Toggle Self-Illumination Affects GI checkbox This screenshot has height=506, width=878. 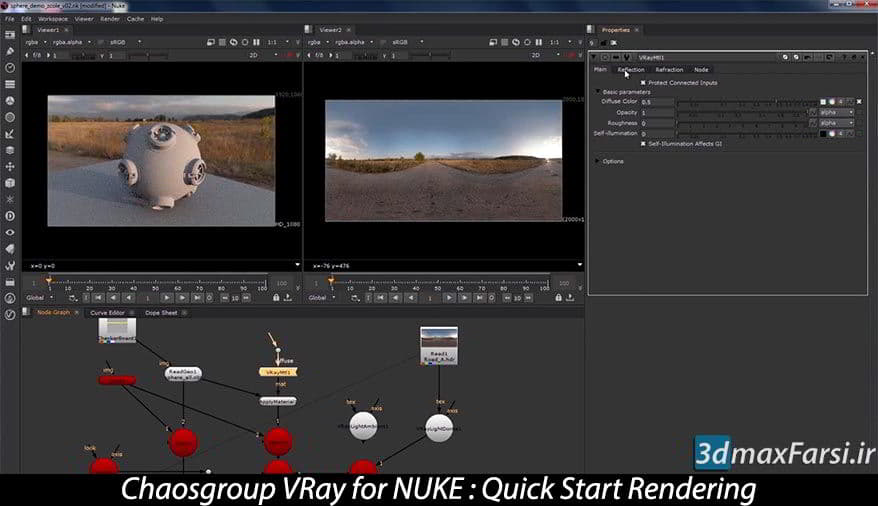point(643,144)
